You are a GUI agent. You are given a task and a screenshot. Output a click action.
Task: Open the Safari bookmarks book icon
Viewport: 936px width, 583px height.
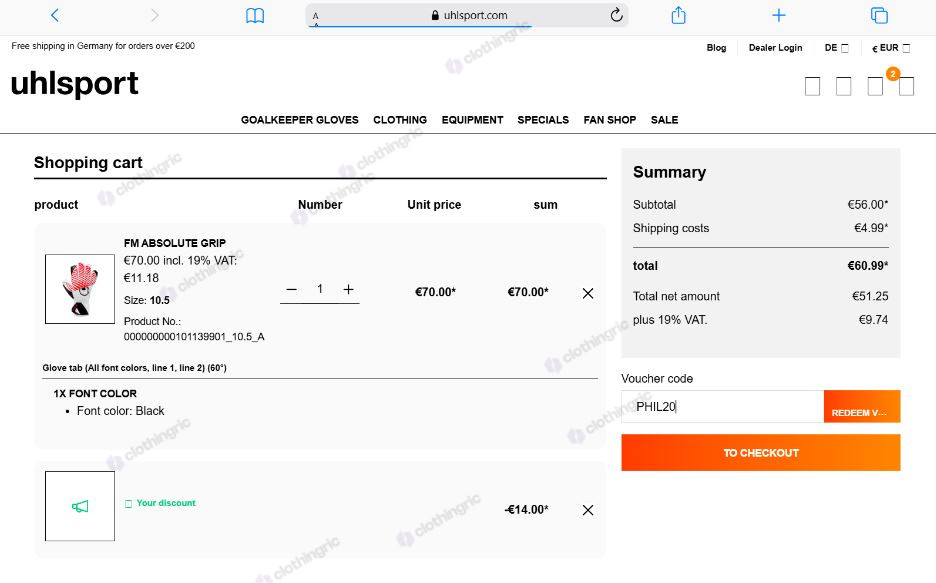[x=255, y=16]
